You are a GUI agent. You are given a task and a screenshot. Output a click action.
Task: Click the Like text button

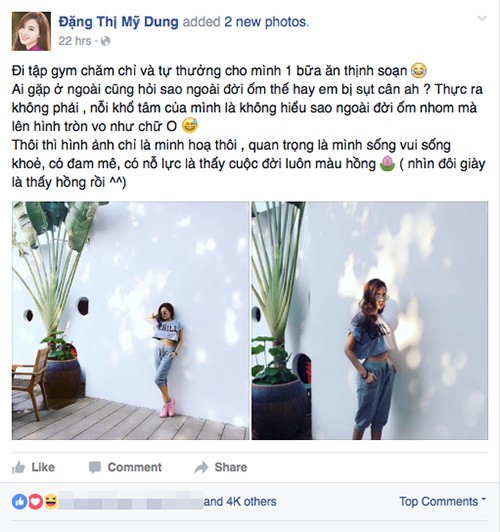click(x=43, y=468)
